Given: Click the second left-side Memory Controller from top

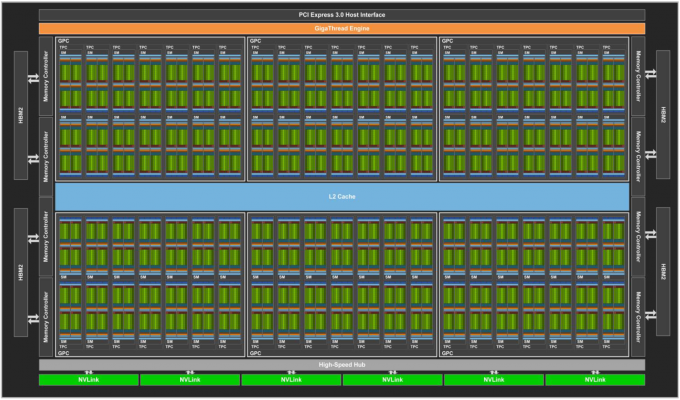Looking at the screenshot, I should (46, 157).
